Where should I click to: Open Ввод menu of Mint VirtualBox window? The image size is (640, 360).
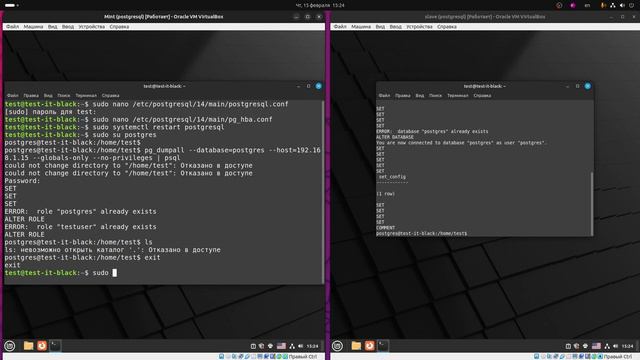click(x=68, y=27)
